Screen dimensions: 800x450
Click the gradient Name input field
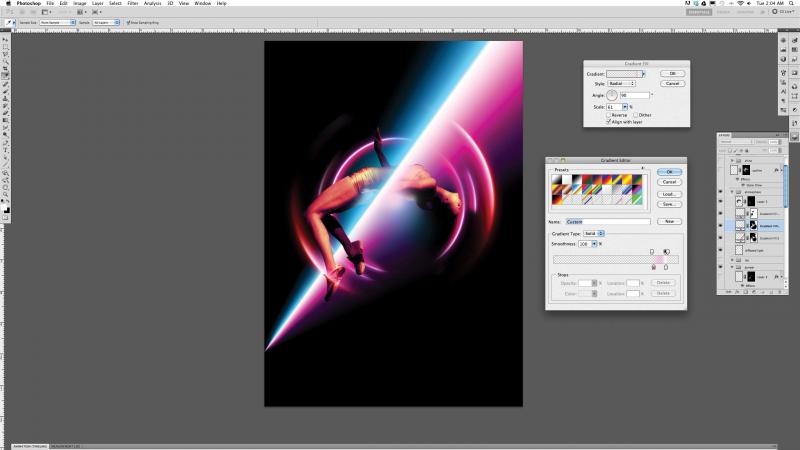(x=608, y=221)
